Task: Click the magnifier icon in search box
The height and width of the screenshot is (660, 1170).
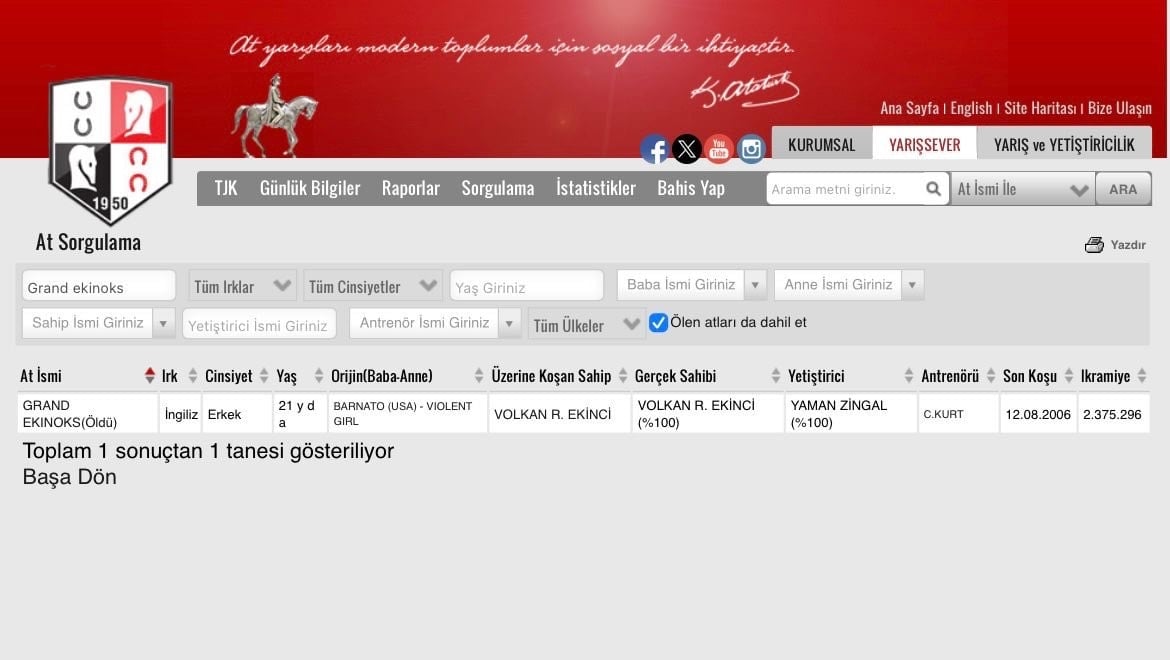Action: tap(933, 189)
